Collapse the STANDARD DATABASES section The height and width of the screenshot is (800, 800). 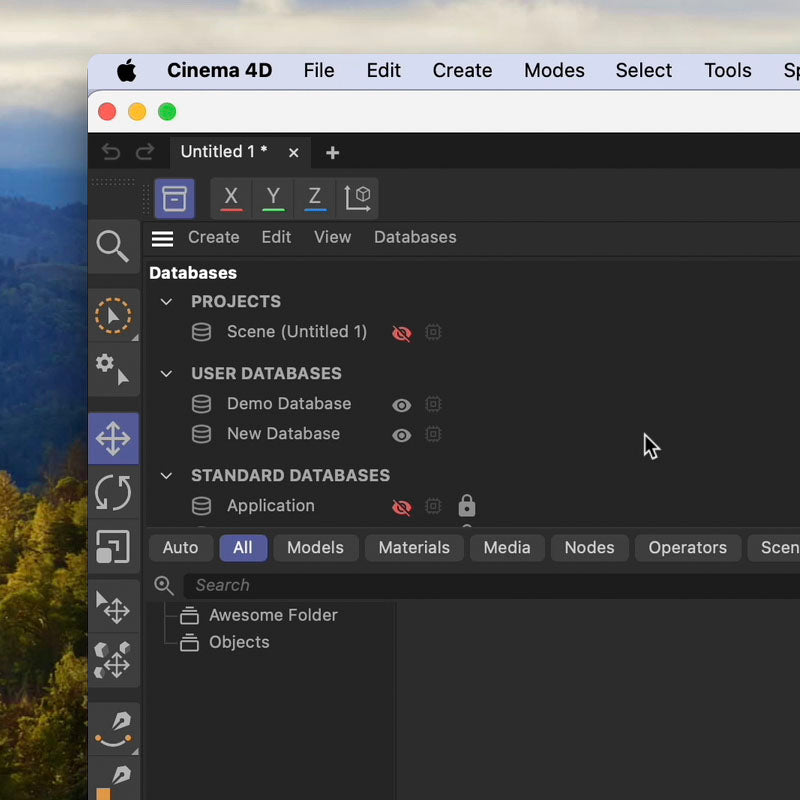coord(166,476)
